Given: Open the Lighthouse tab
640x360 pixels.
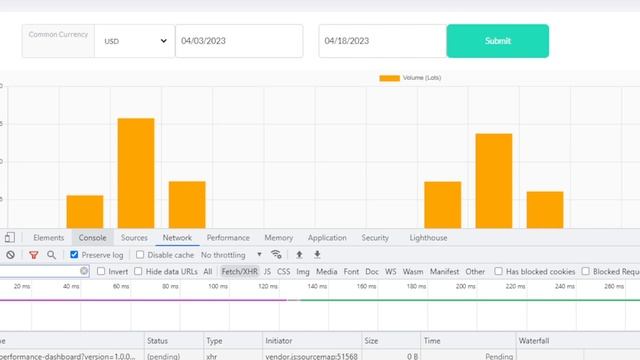Looking at the screenshot, I should click(428, 238).
